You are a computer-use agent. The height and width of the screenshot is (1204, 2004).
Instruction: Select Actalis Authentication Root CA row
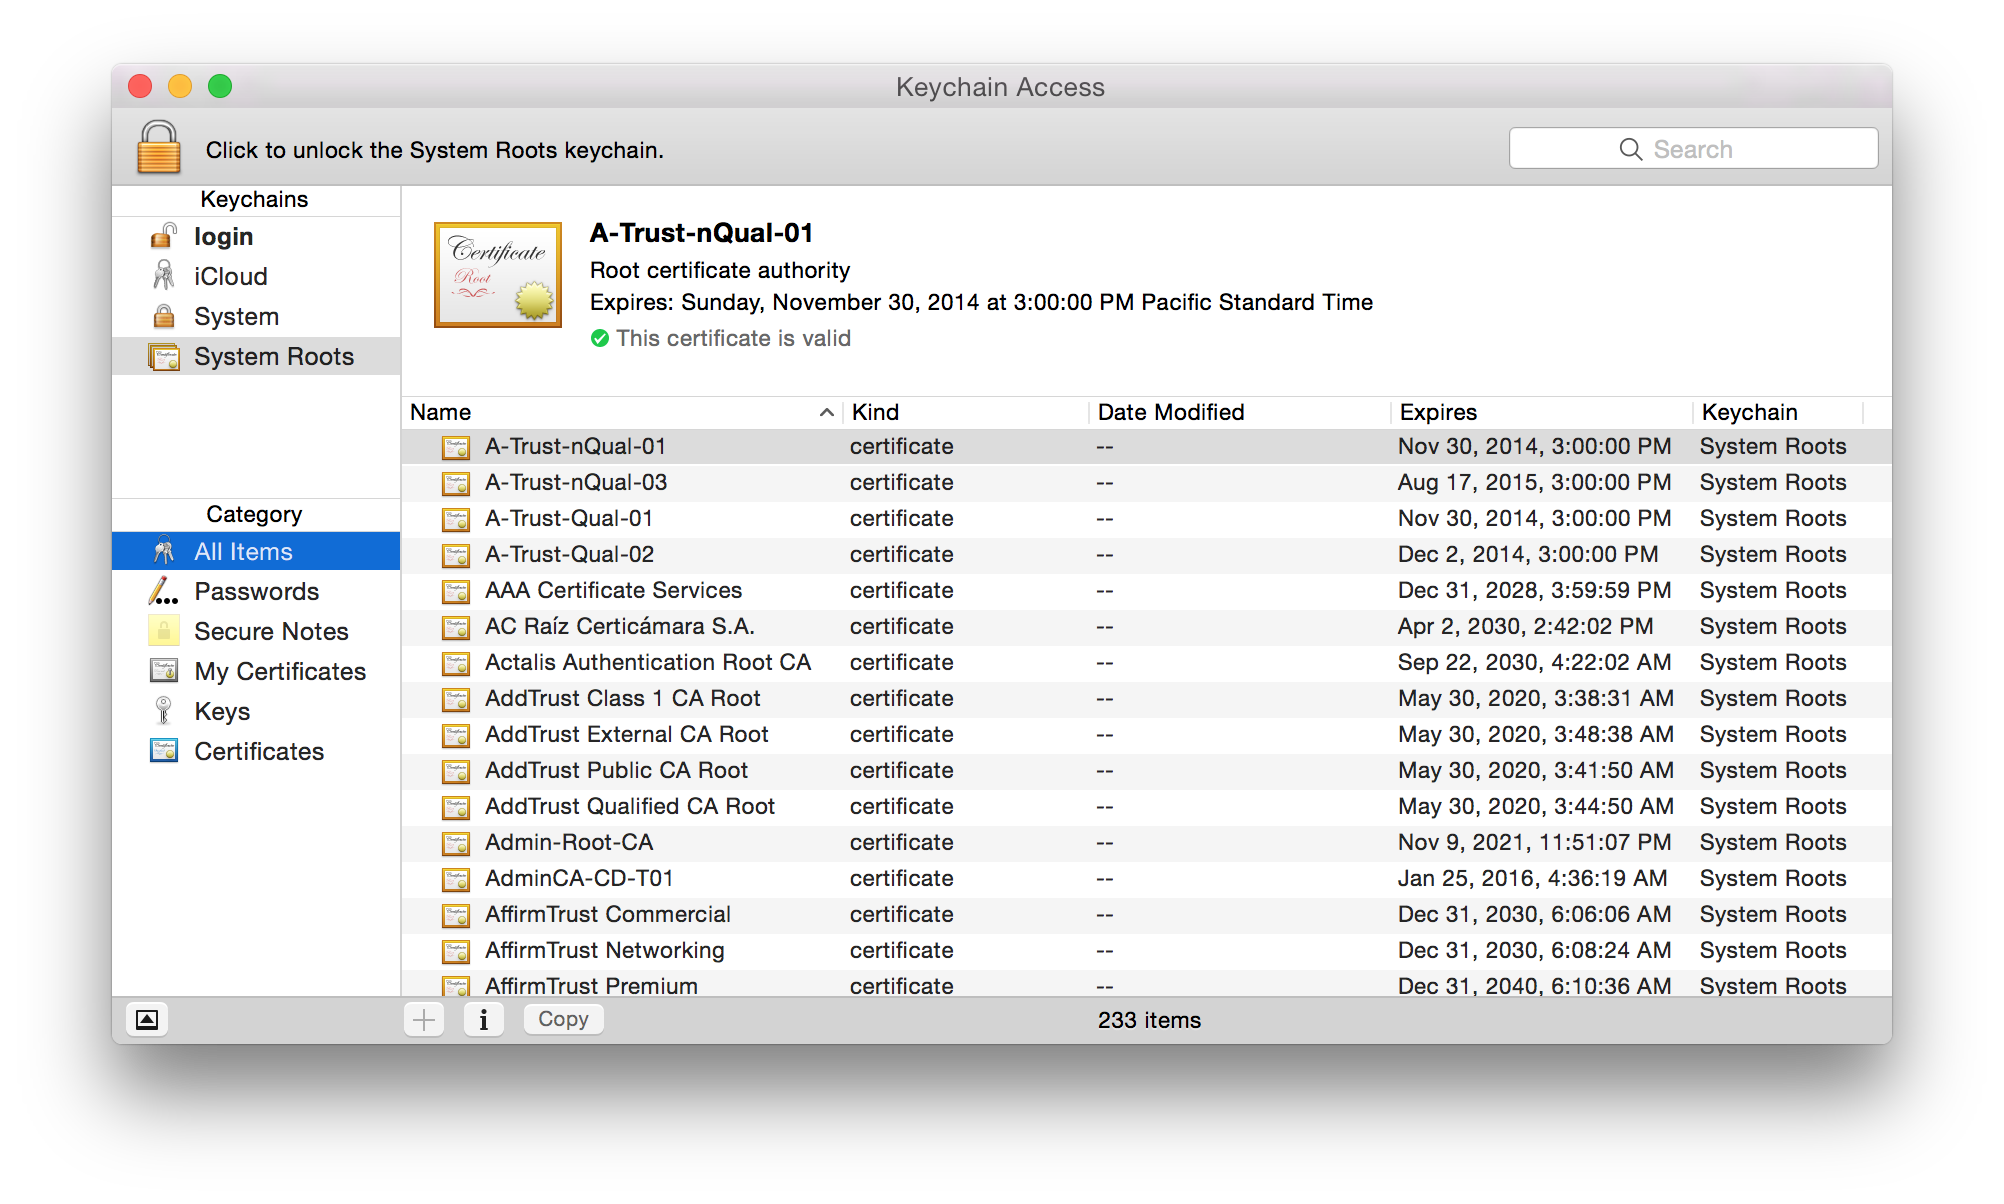coord(1146,662)
